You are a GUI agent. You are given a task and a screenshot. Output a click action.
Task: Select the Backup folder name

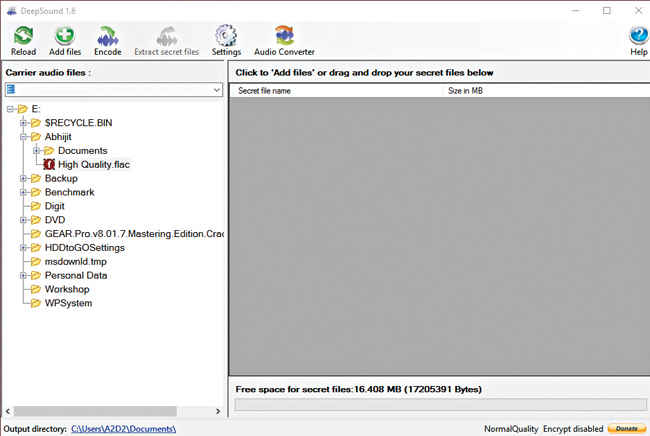[x=61, y=178]
